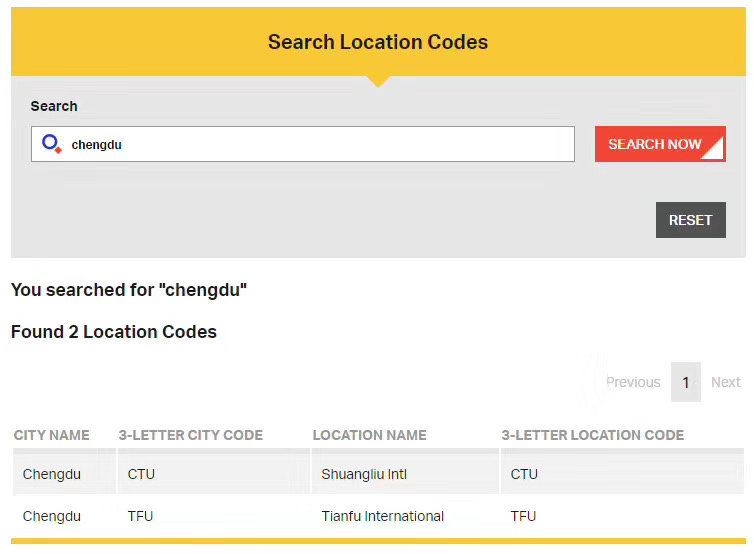
Task: Click Chengdu in the second row
Action: [52, 516]
